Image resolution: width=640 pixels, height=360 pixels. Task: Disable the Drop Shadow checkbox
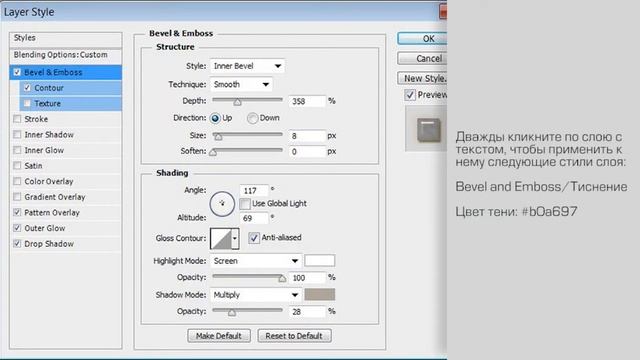[17, 244]
